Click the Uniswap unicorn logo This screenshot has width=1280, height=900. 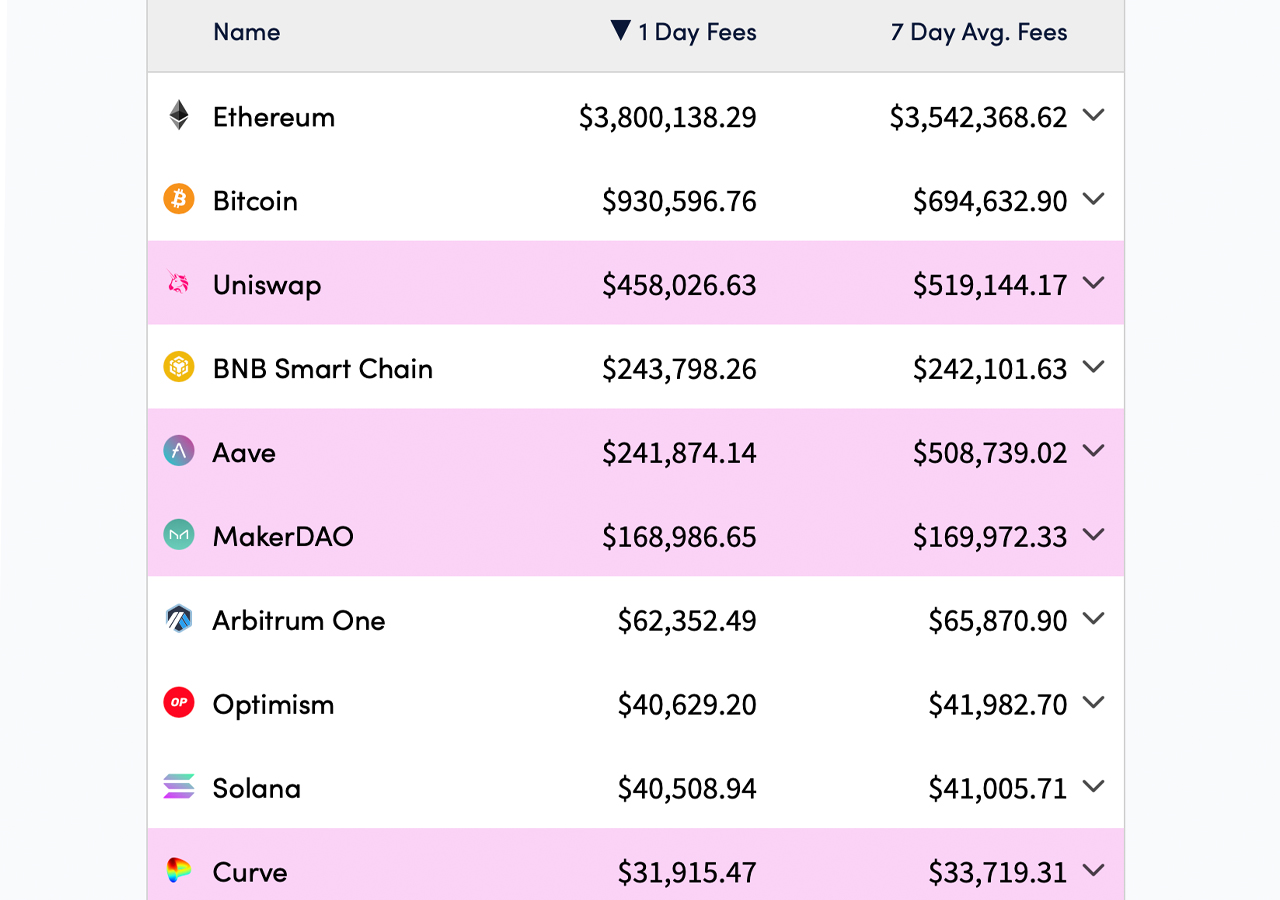pos(178,283)
